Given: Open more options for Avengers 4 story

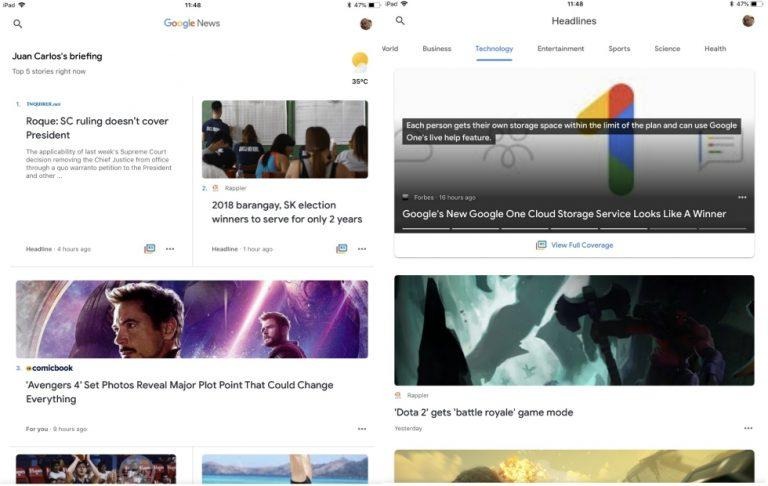Looking at the screenshot, I should tap(362, 429).
